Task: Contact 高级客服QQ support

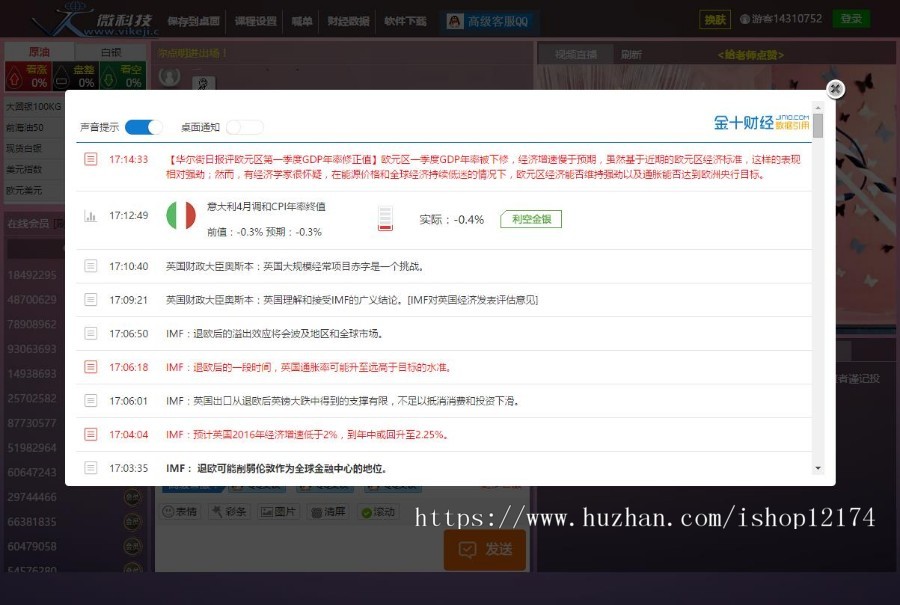Action: 488,22
